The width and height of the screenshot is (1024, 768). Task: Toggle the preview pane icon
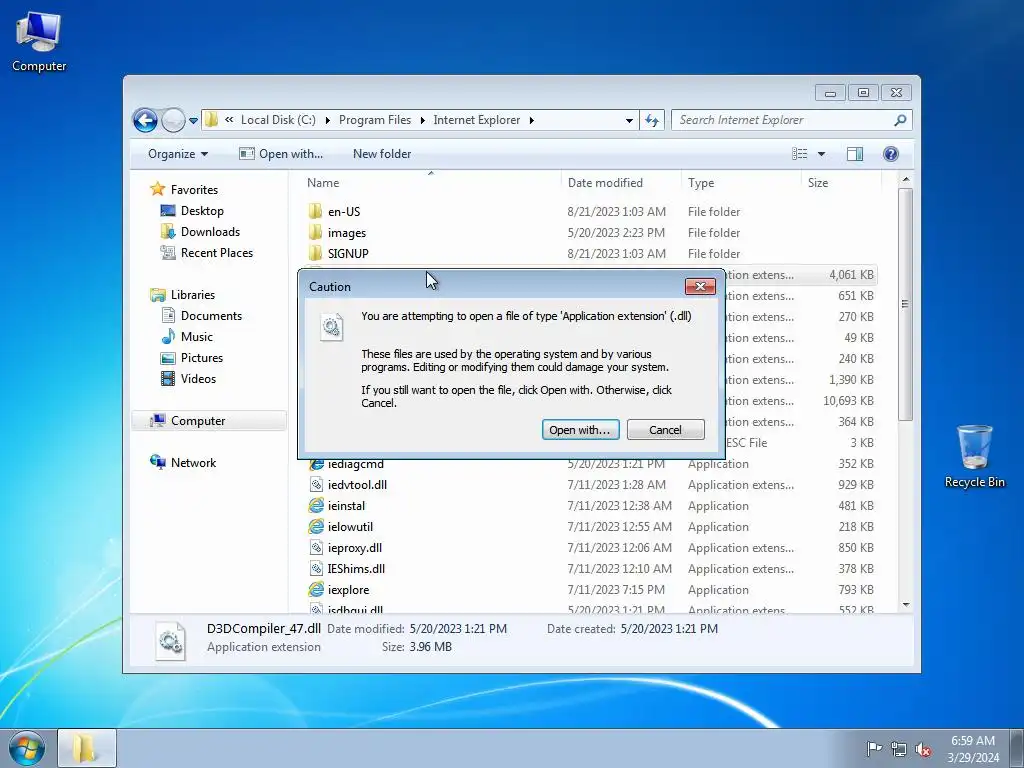[855, 154]
